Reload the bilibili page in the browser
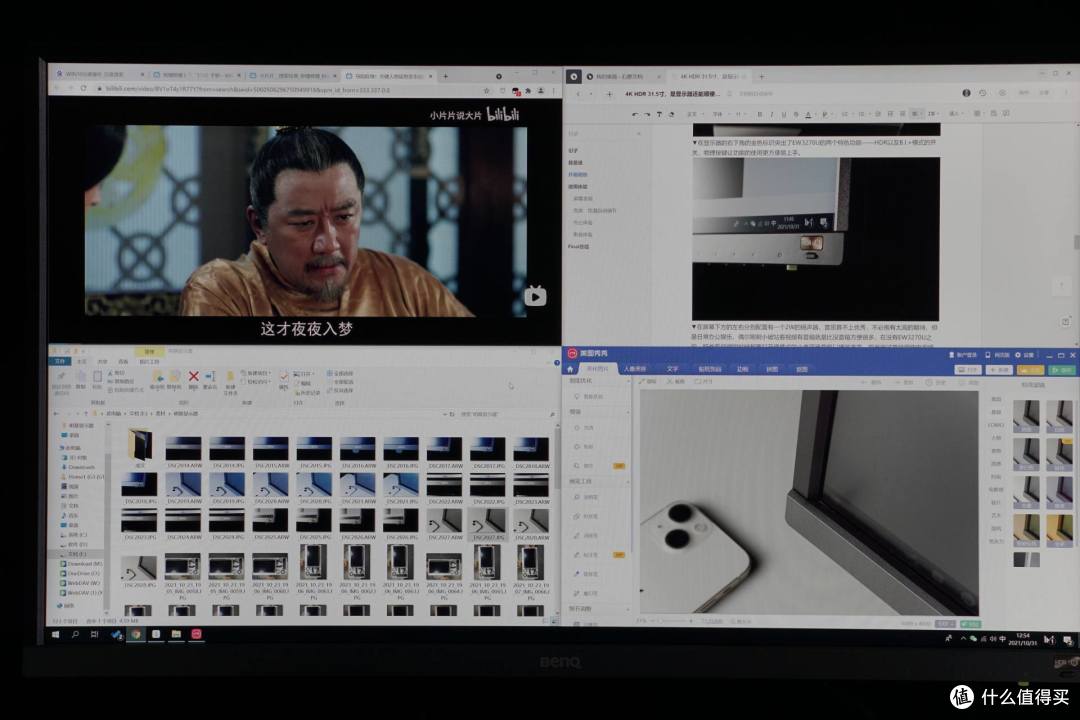The height and width of the screenshot is (720, 1080). 83,89
